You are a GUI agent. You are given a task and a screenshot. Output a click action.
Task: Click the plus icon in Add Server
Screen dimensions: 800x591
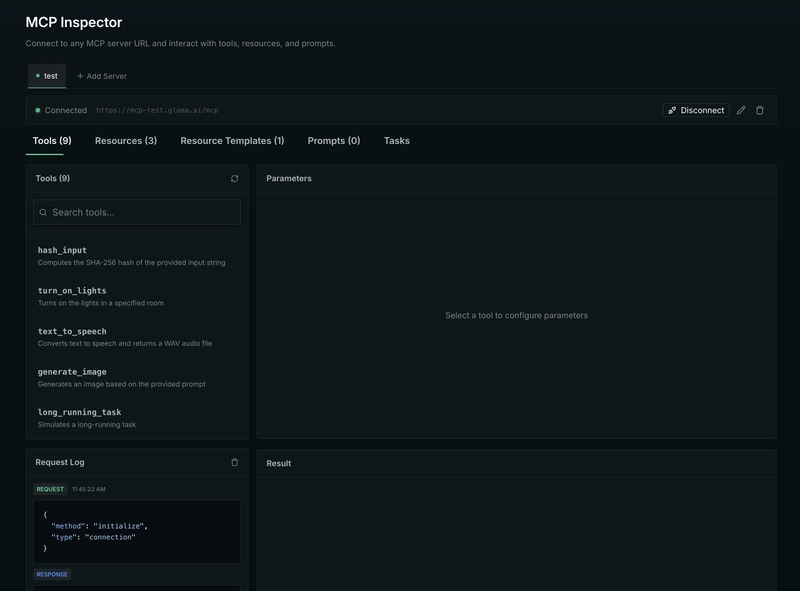click(x=80, y=76)
